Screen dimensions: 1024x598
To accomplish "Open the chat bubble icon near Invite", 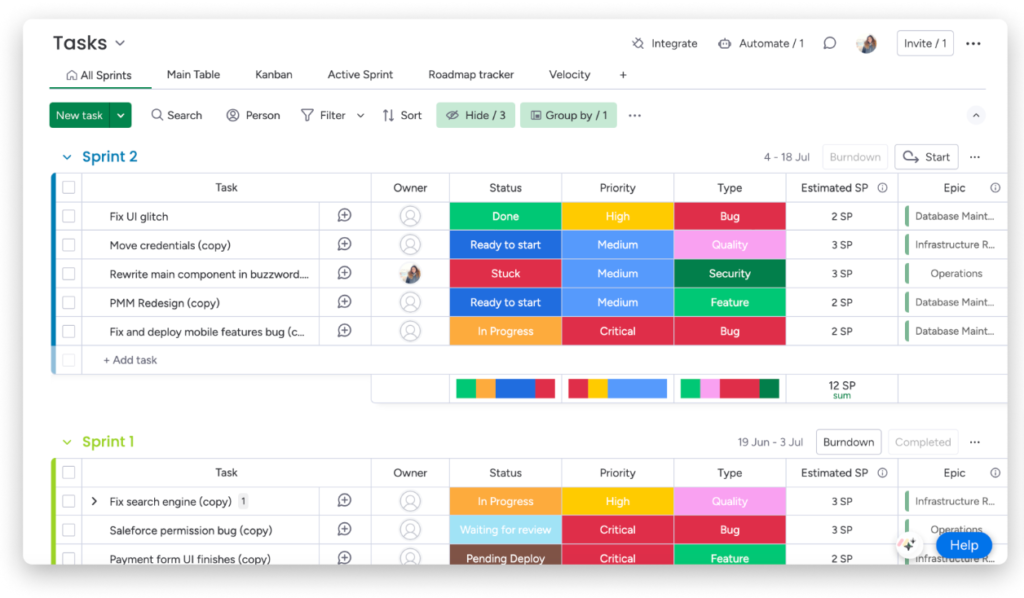I will point(828,43).
